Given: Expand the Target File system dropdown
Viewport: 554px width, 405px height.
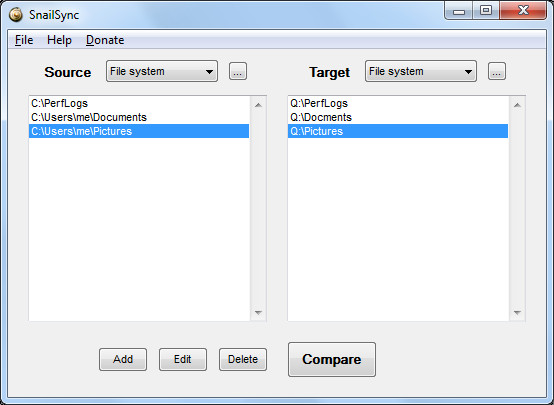Looking at the screenshot, I should (x=421, y=71).
